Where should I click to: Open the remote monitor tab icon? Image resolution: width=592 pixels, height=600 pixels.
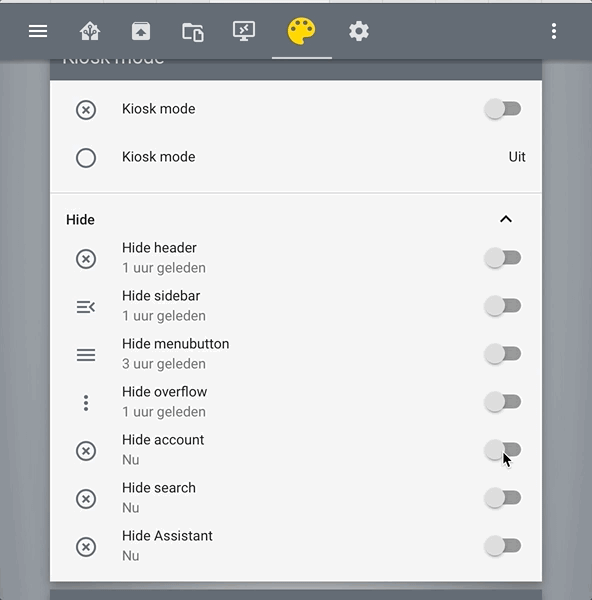click(x=244, y=31)
